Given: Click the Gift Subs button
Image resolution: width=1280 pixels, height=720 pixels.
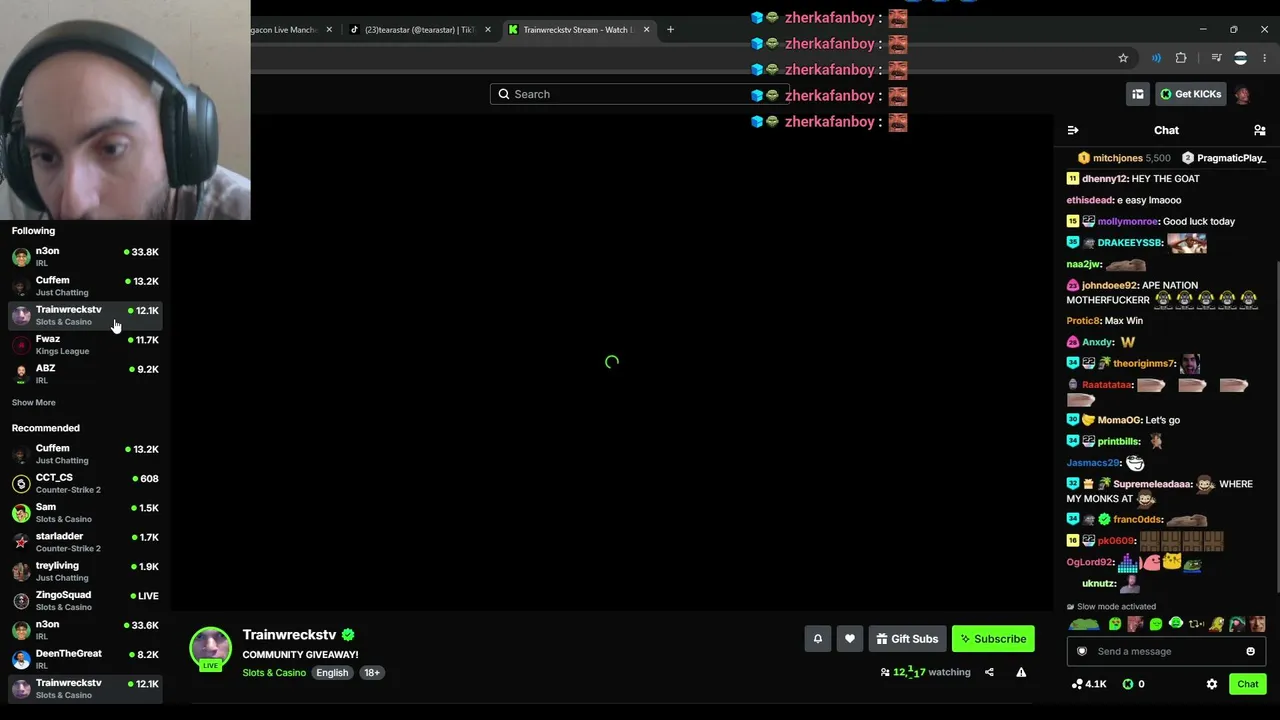Looking at the screenshot, I should click(907, 639).
